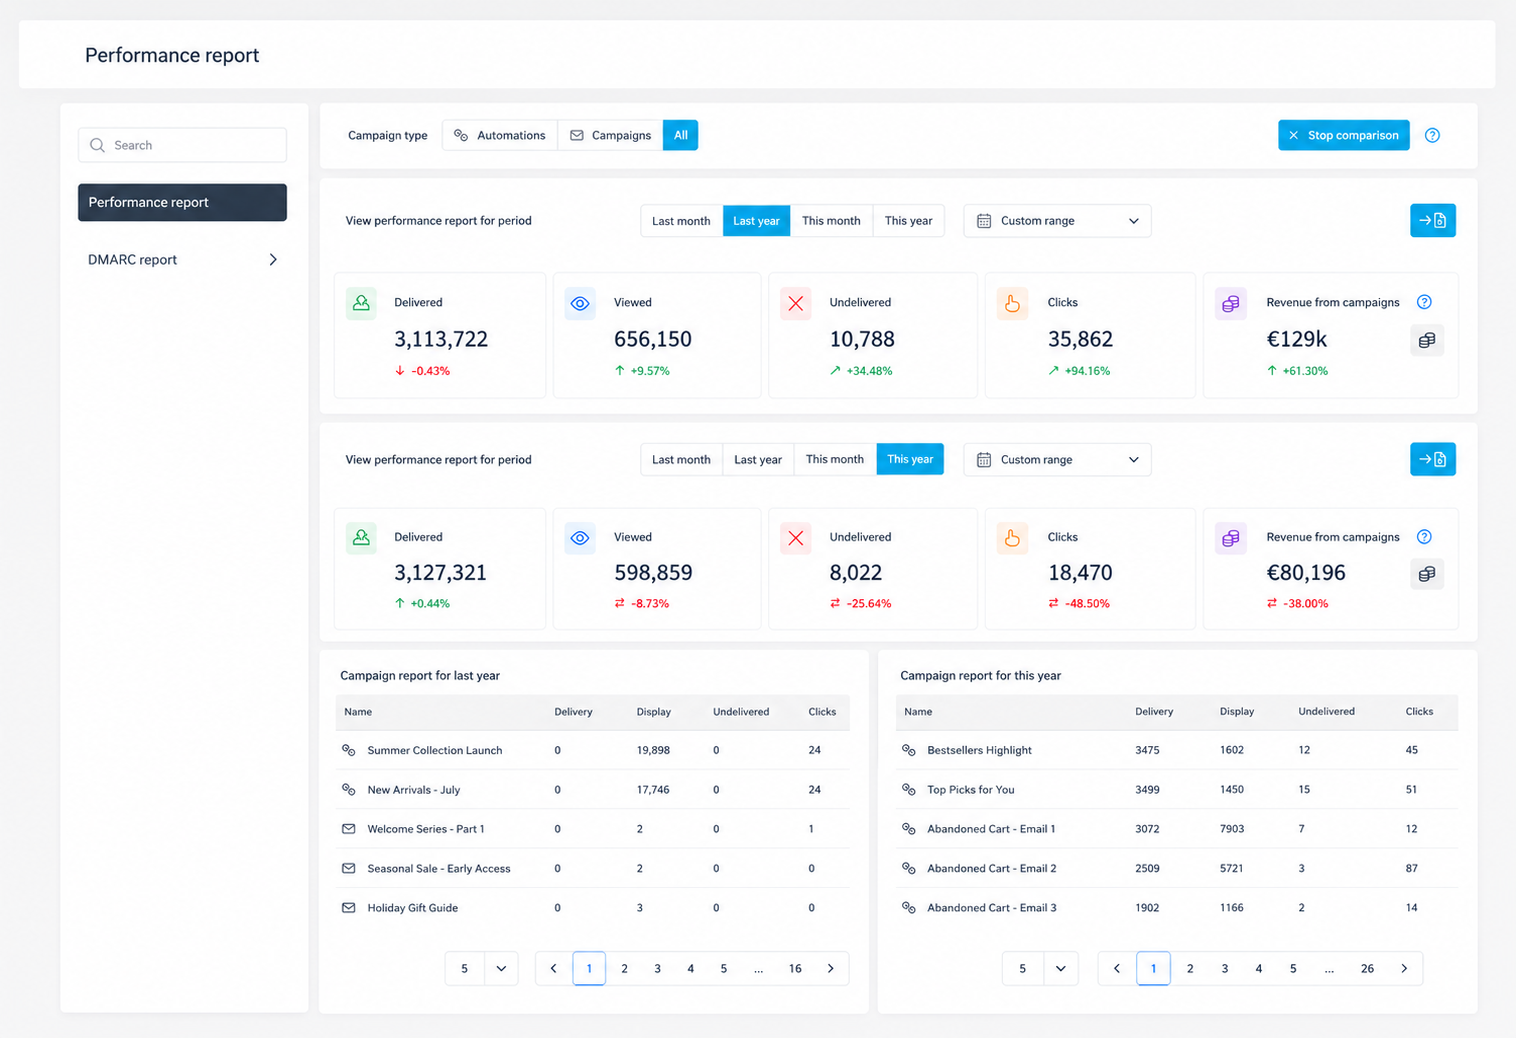Click the eye icon in the 656,150 Viewed card
The image size is (1516, 1038).
point(580,303)
